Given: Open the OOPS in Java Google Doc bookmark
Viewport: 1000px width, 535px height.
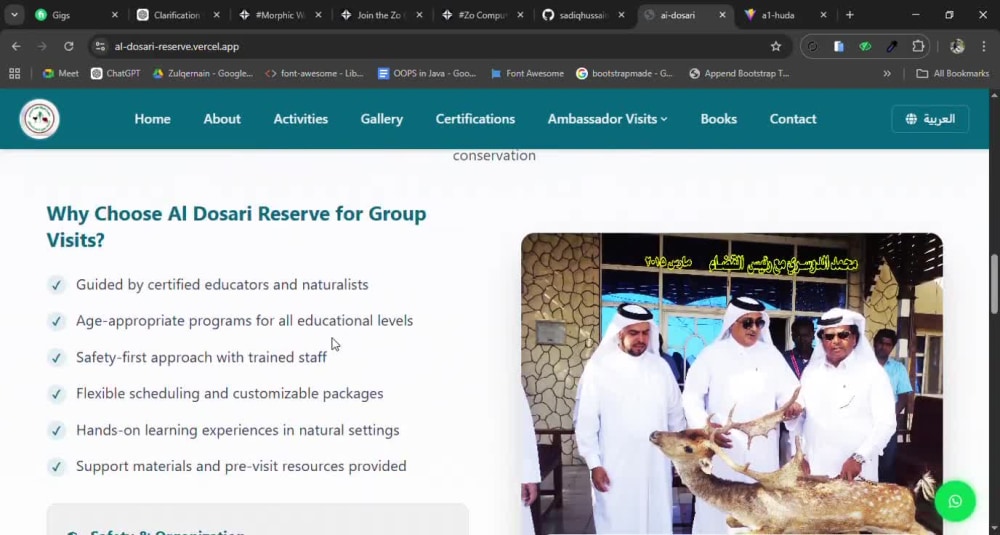Looking at the screenshot, I should point(427,73).
